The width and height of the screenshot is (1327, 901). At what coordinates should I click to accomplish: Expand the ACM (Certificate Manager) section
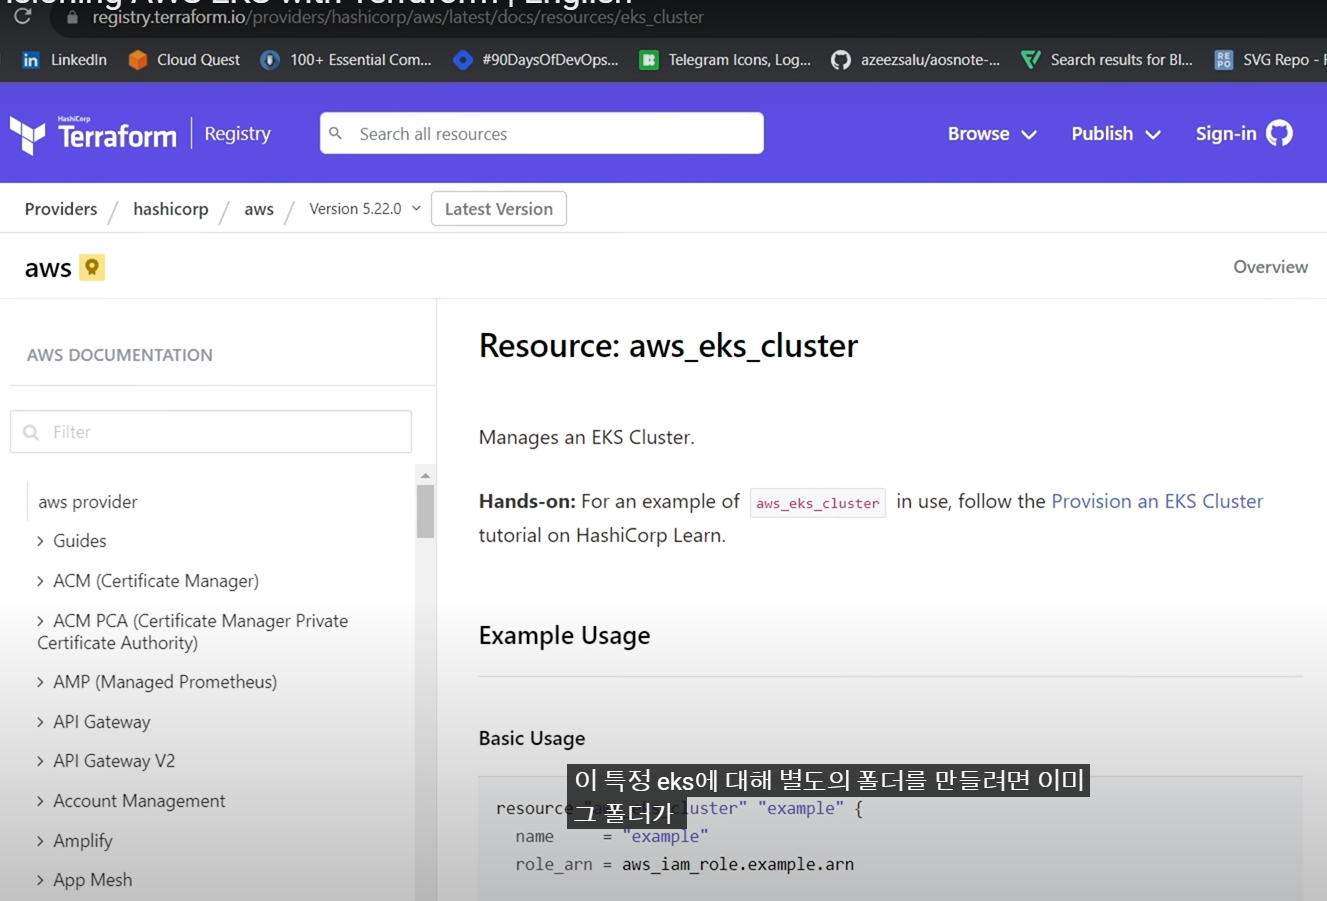pyautogui.click(x=147, y=581)
